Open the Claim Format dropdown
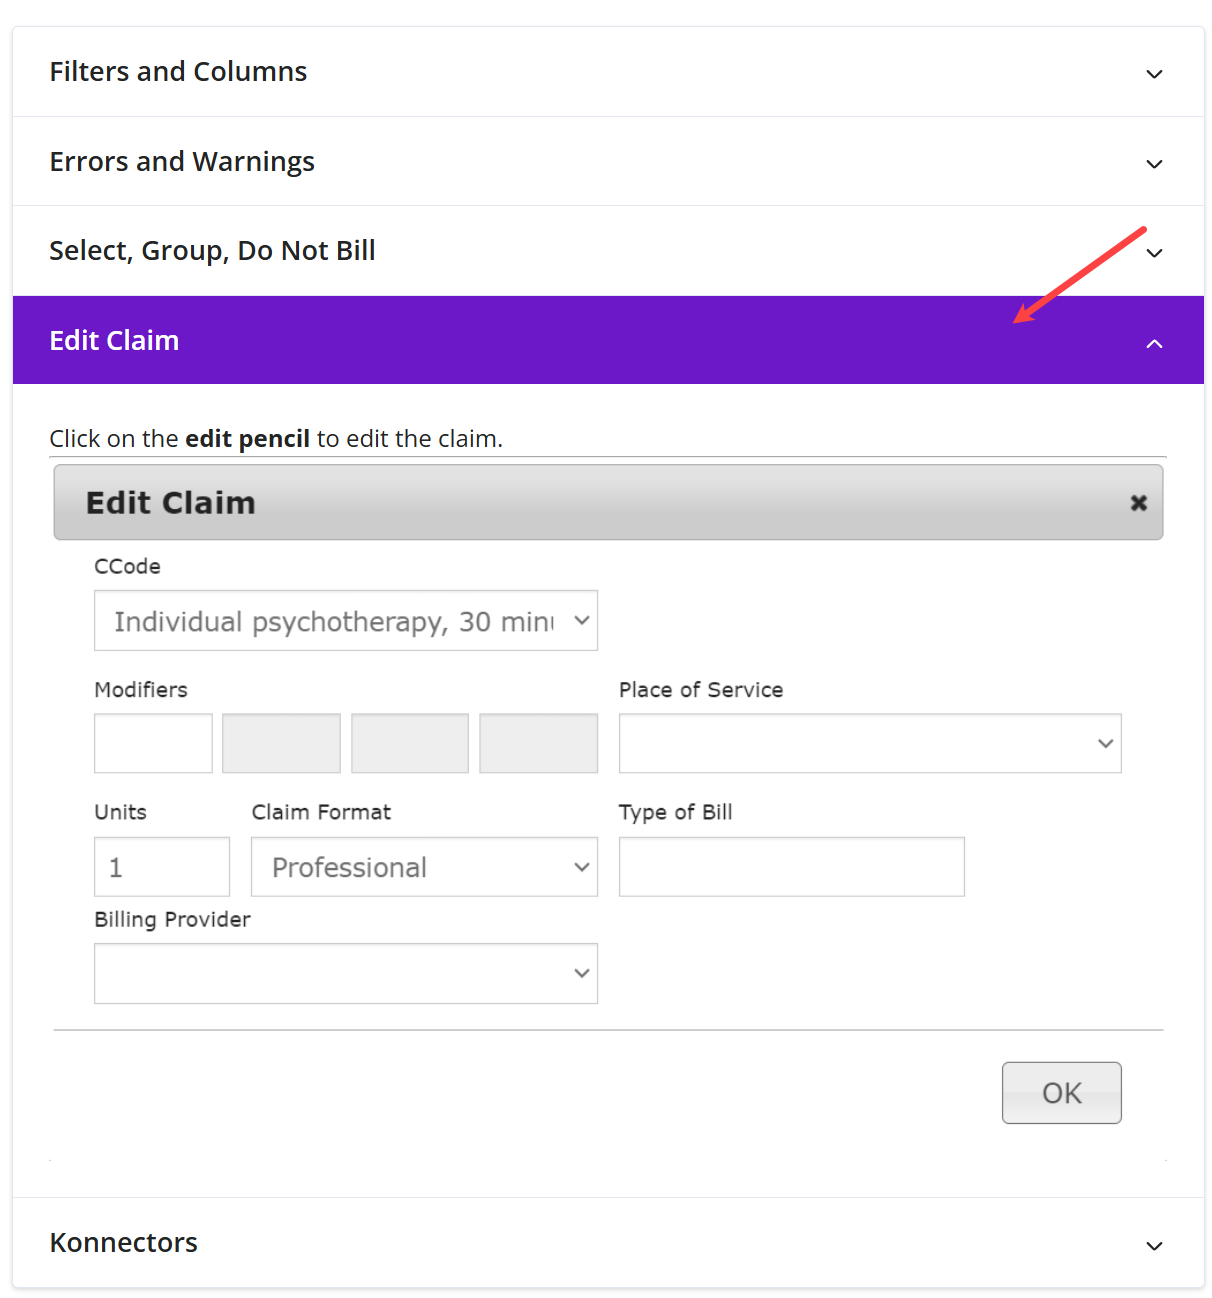1212x1298 pixels. point(424,867)
